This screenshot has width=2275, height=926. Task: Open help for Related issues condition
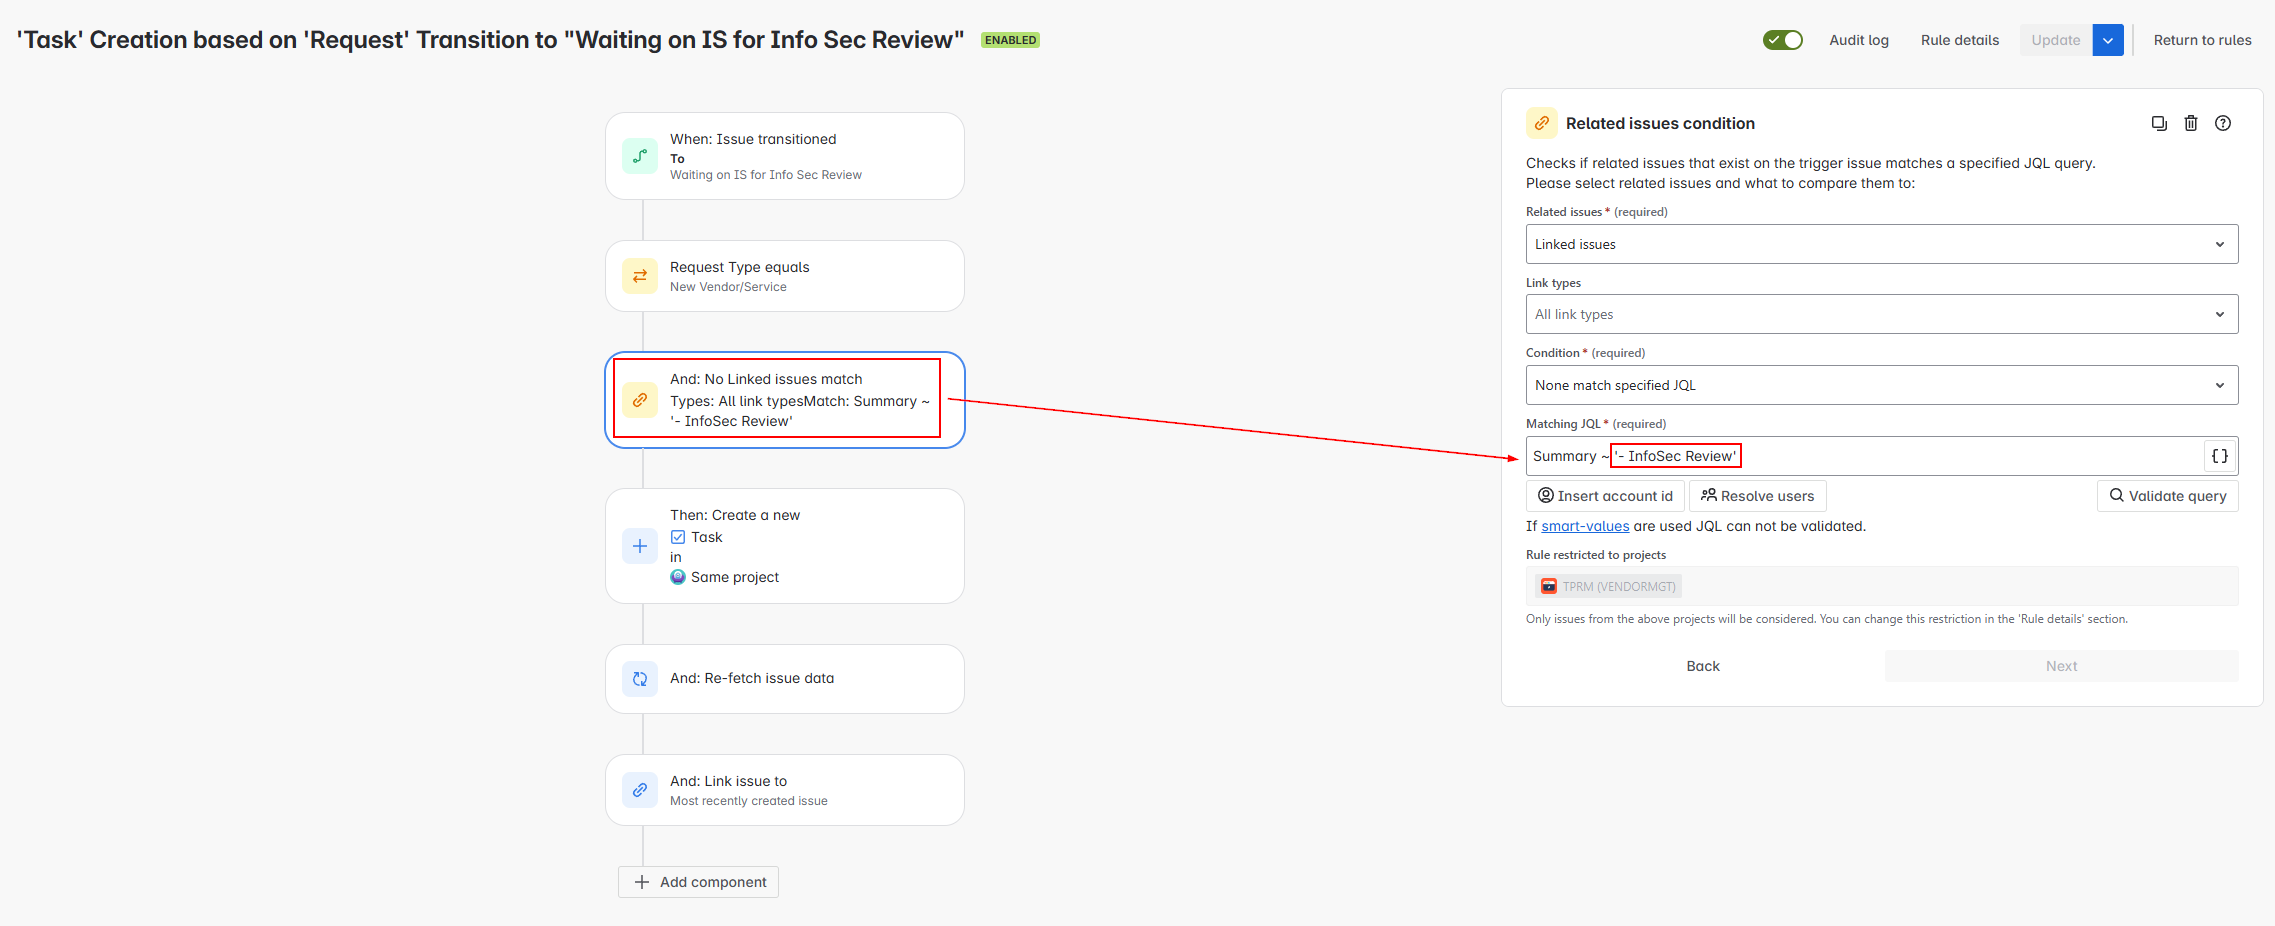point(2223,123)
